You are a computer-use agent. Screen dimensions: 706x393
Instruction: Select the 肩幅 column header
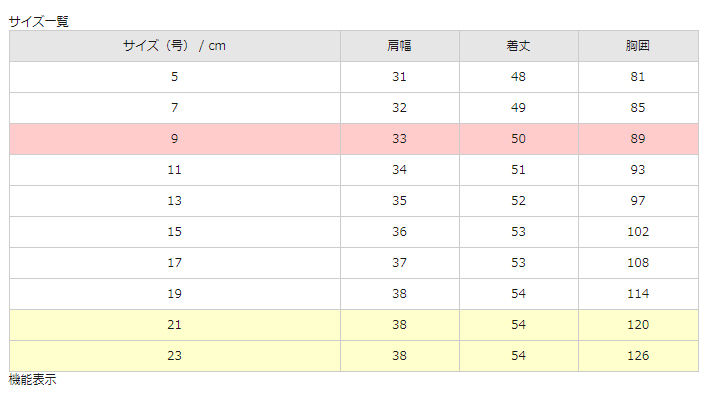tap(399, 46)
